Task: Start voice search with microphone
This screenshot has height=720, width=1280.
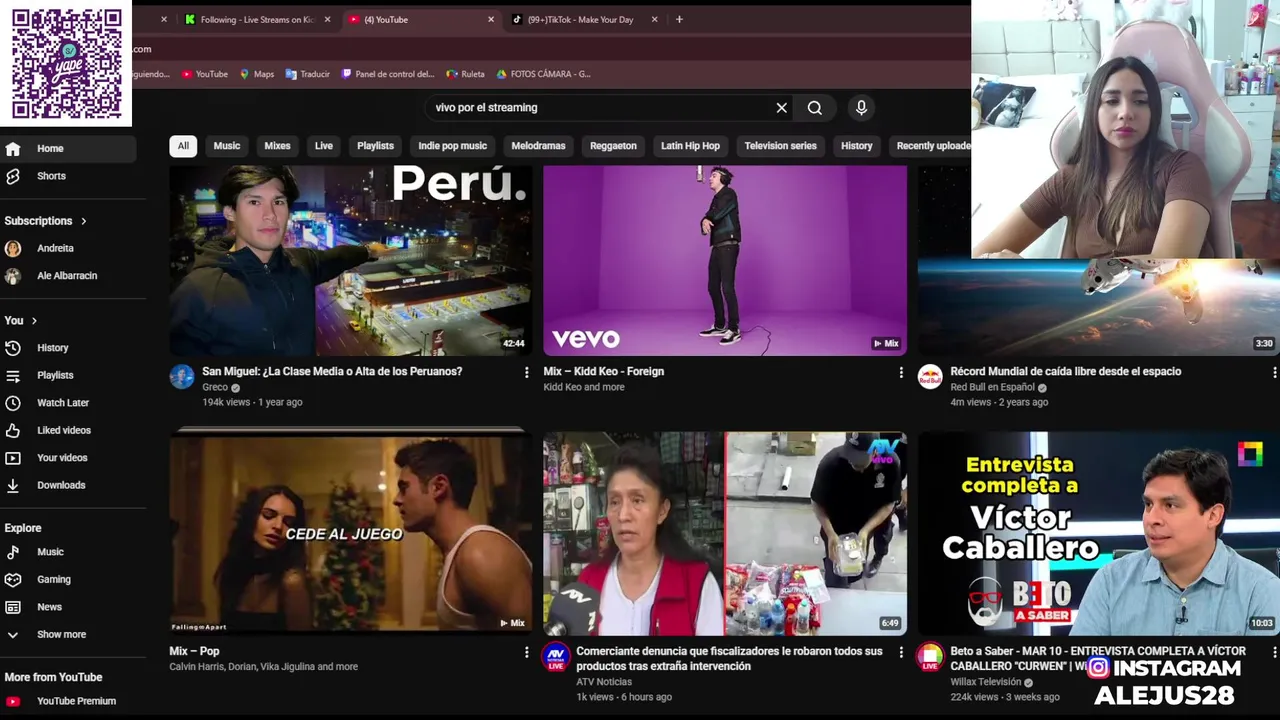Action: tap(861, 108)
